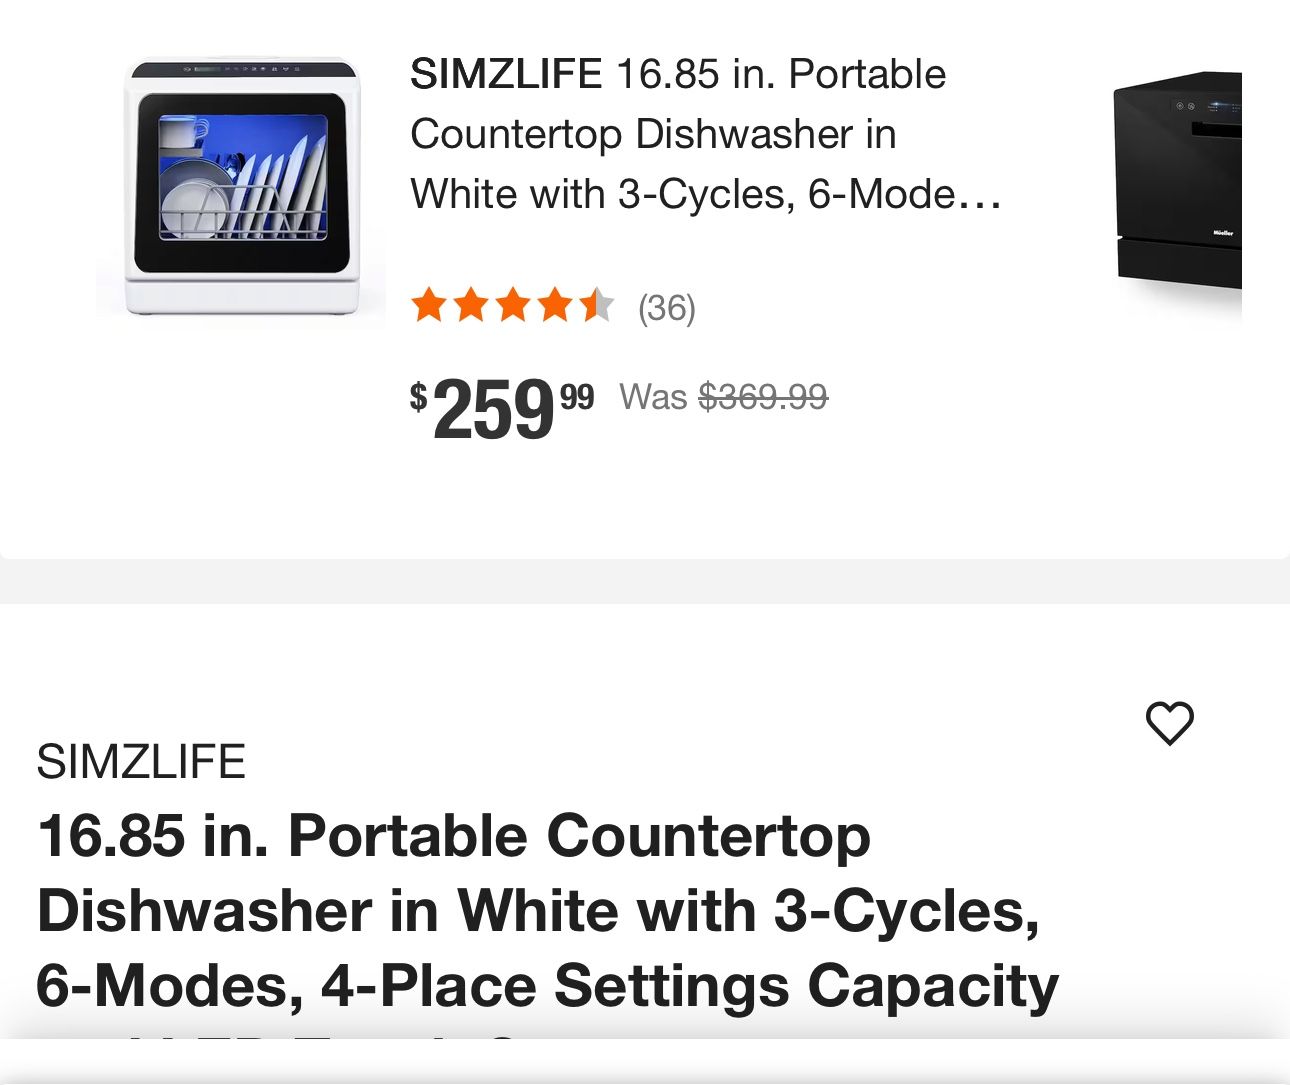
Task: Open the black countertop dishwasher thumbnail
Action: (1178, 180)
